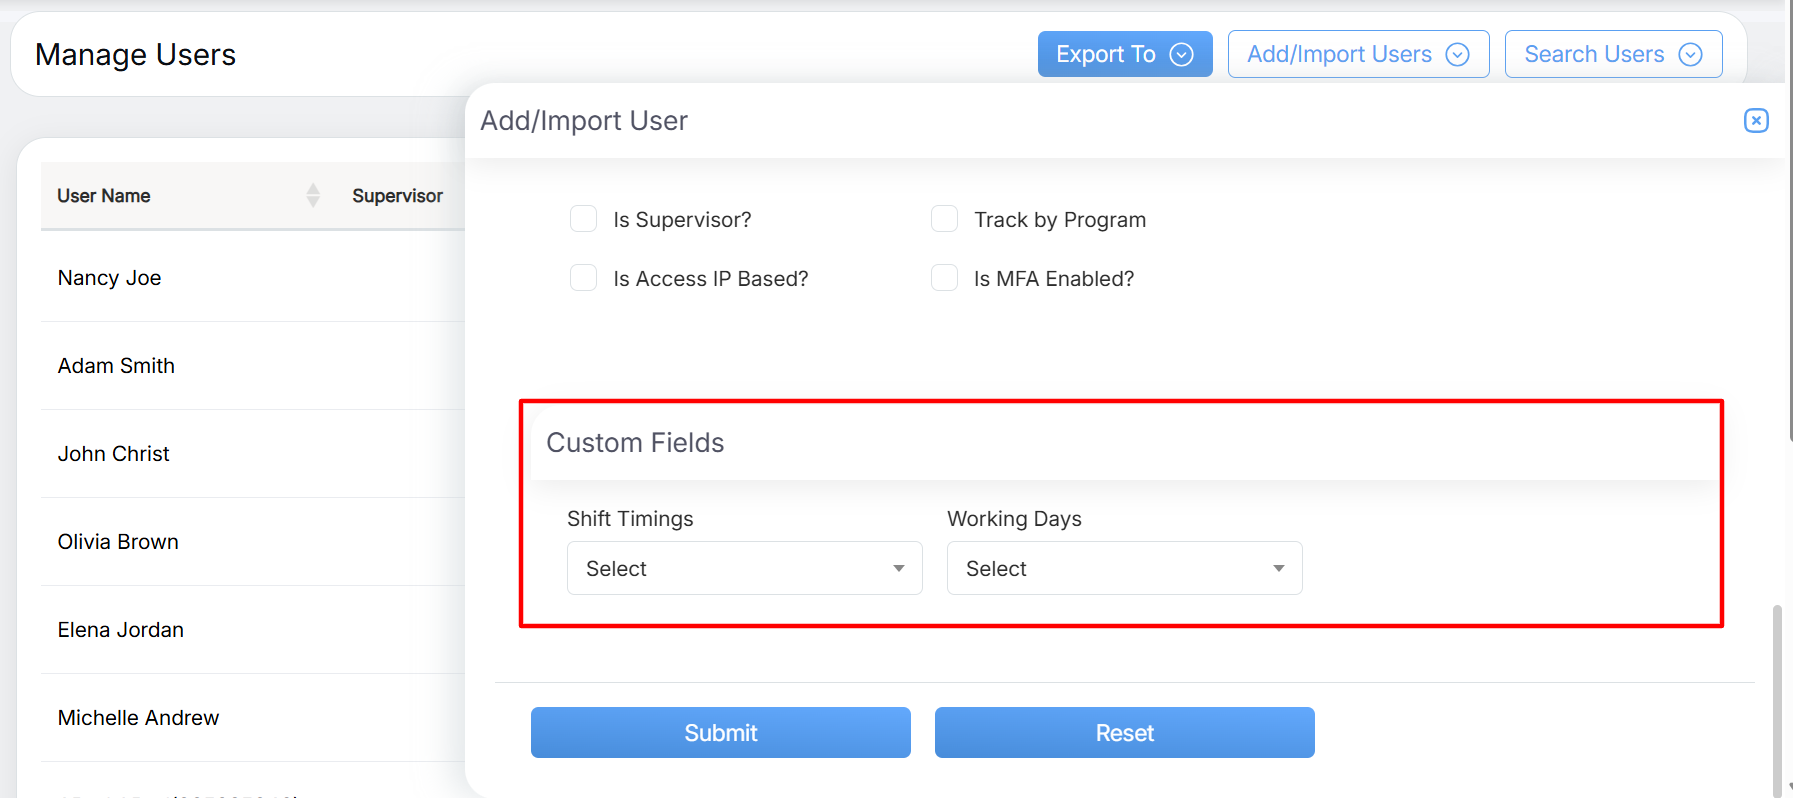Sort by the Supervisor column header

pyautogui.click(x=397, y=196)
